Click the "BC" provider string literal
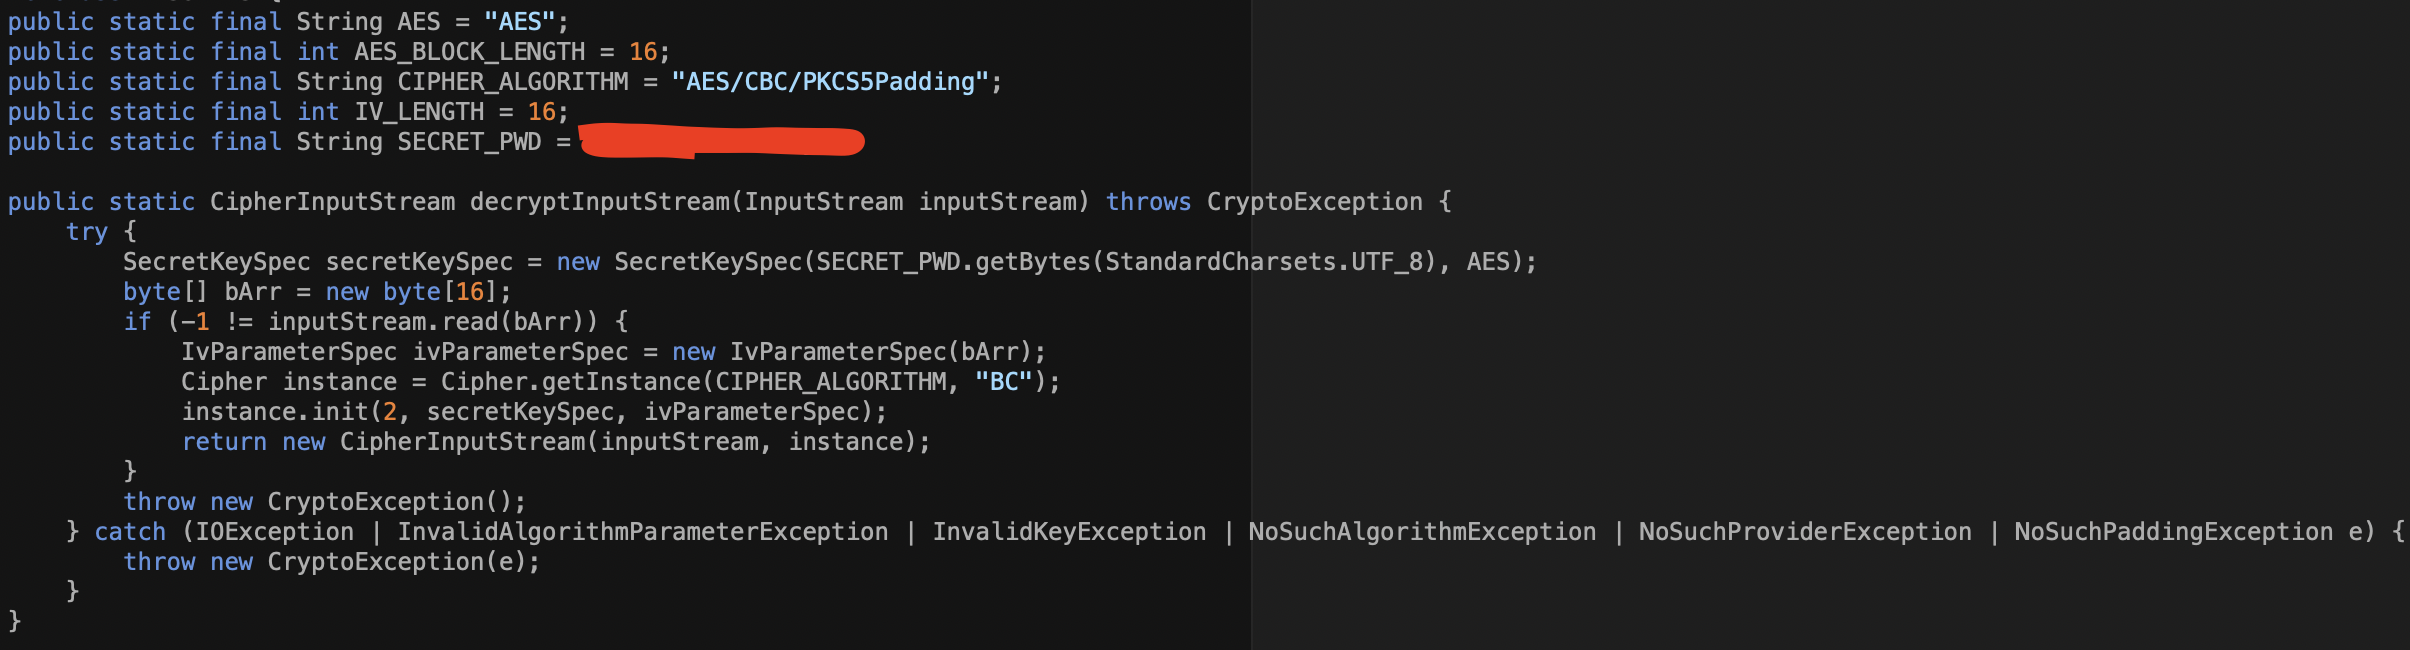This screenshot has height=650, width=2410. [x=1003, y=382]
